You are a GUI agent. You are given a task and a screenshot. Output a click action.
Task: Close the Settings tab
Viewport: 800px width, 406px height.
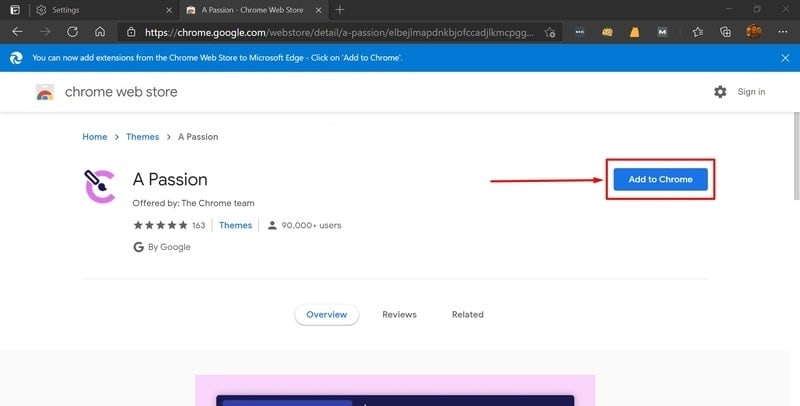click(169, 10)
